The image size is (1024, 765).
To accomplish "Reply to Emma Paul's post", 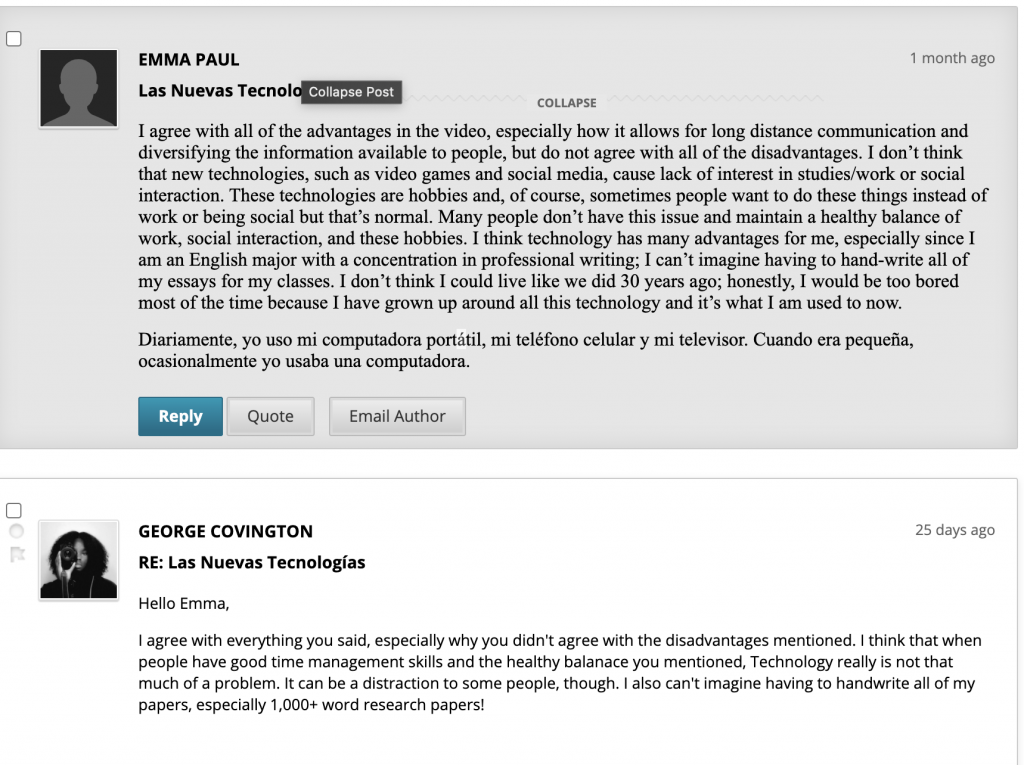I will point(180,416).
